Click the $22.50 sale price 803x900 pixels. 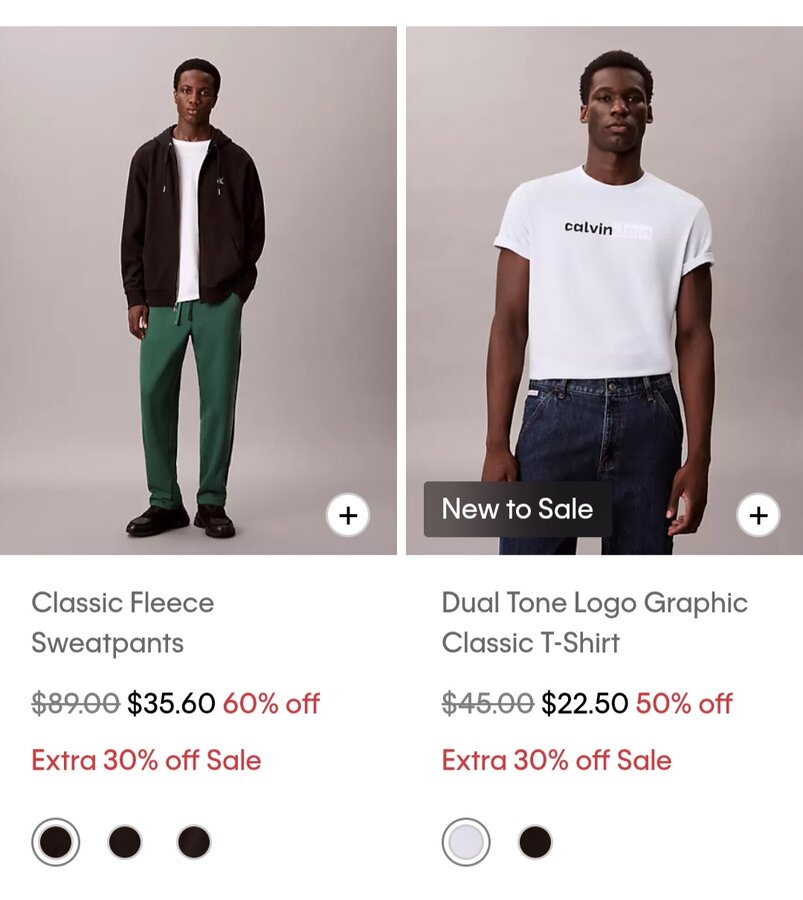tap(584, 703)
